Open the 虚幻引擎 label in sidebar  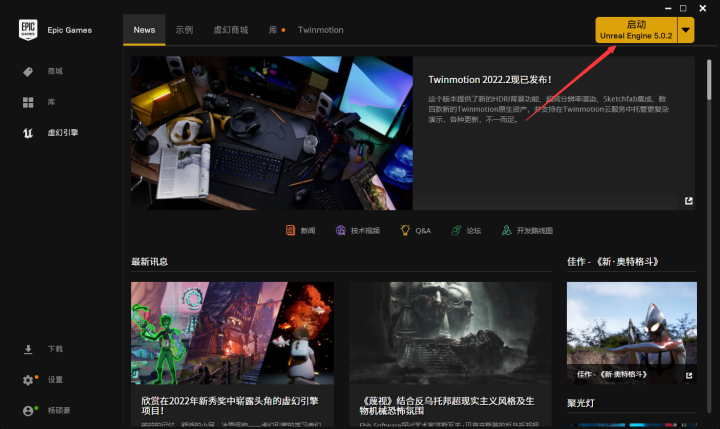coord(63,133)
